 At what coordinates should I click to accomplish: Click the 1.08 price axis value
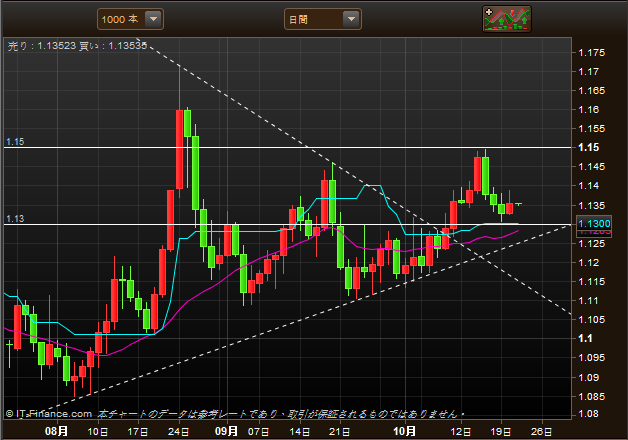(x=588, y=414)
